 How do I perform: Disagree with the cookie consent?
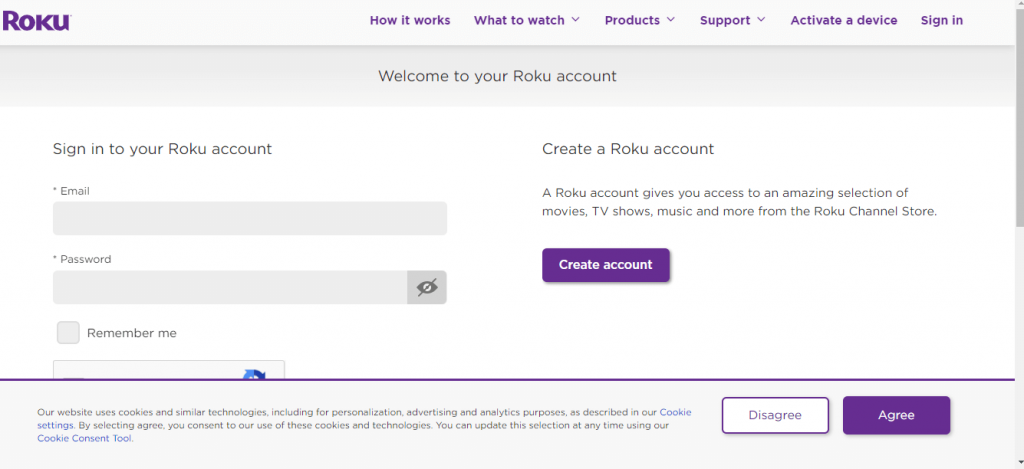pyautogui.click(x=775, y=415)
